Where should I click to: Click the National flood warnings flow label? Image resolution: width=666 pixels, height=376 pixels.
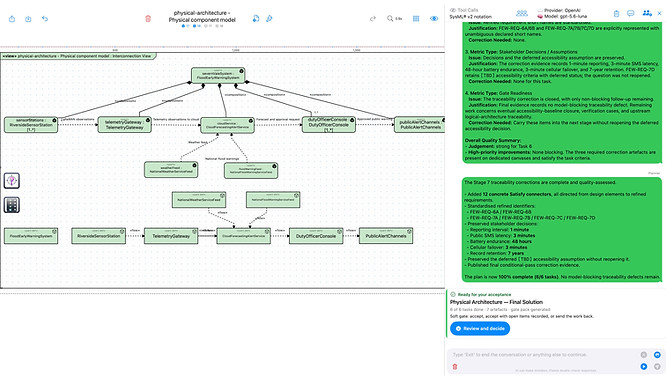(x=222, y=159)
